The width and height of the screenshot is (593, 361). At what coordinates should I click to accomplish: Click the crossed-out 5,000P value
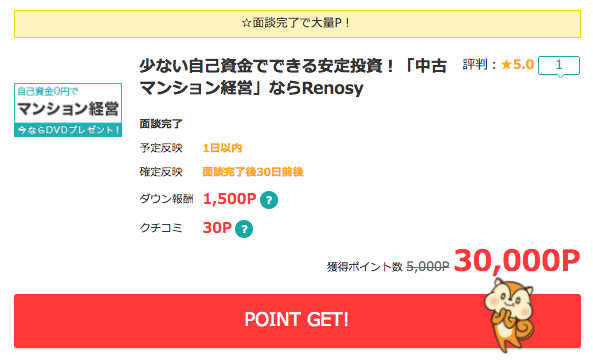coord(427,266)
